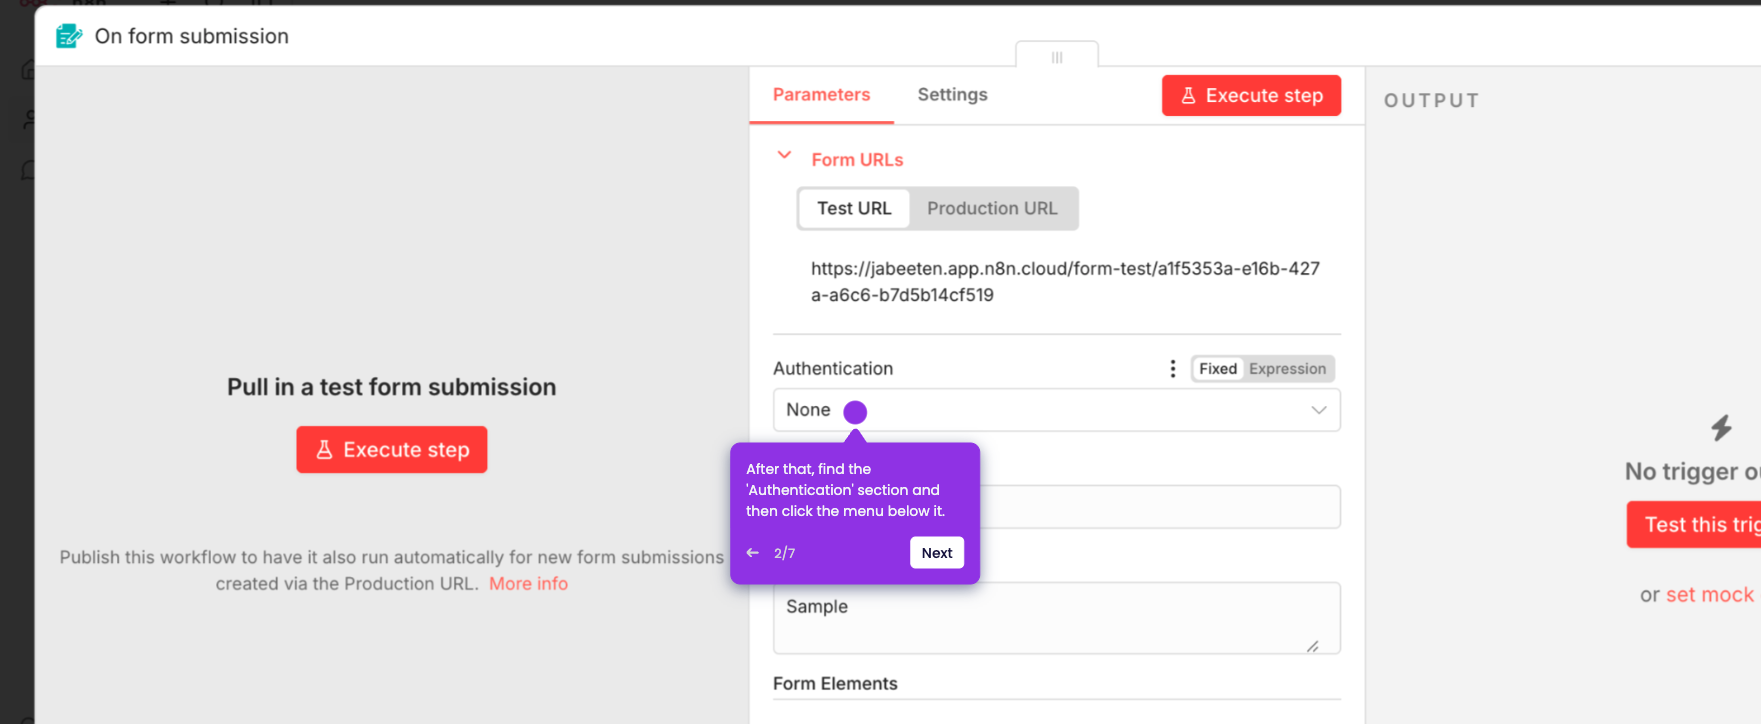Click Execute step under Pull in a test form submission
1761x724 pixels.
click(392, 450)
